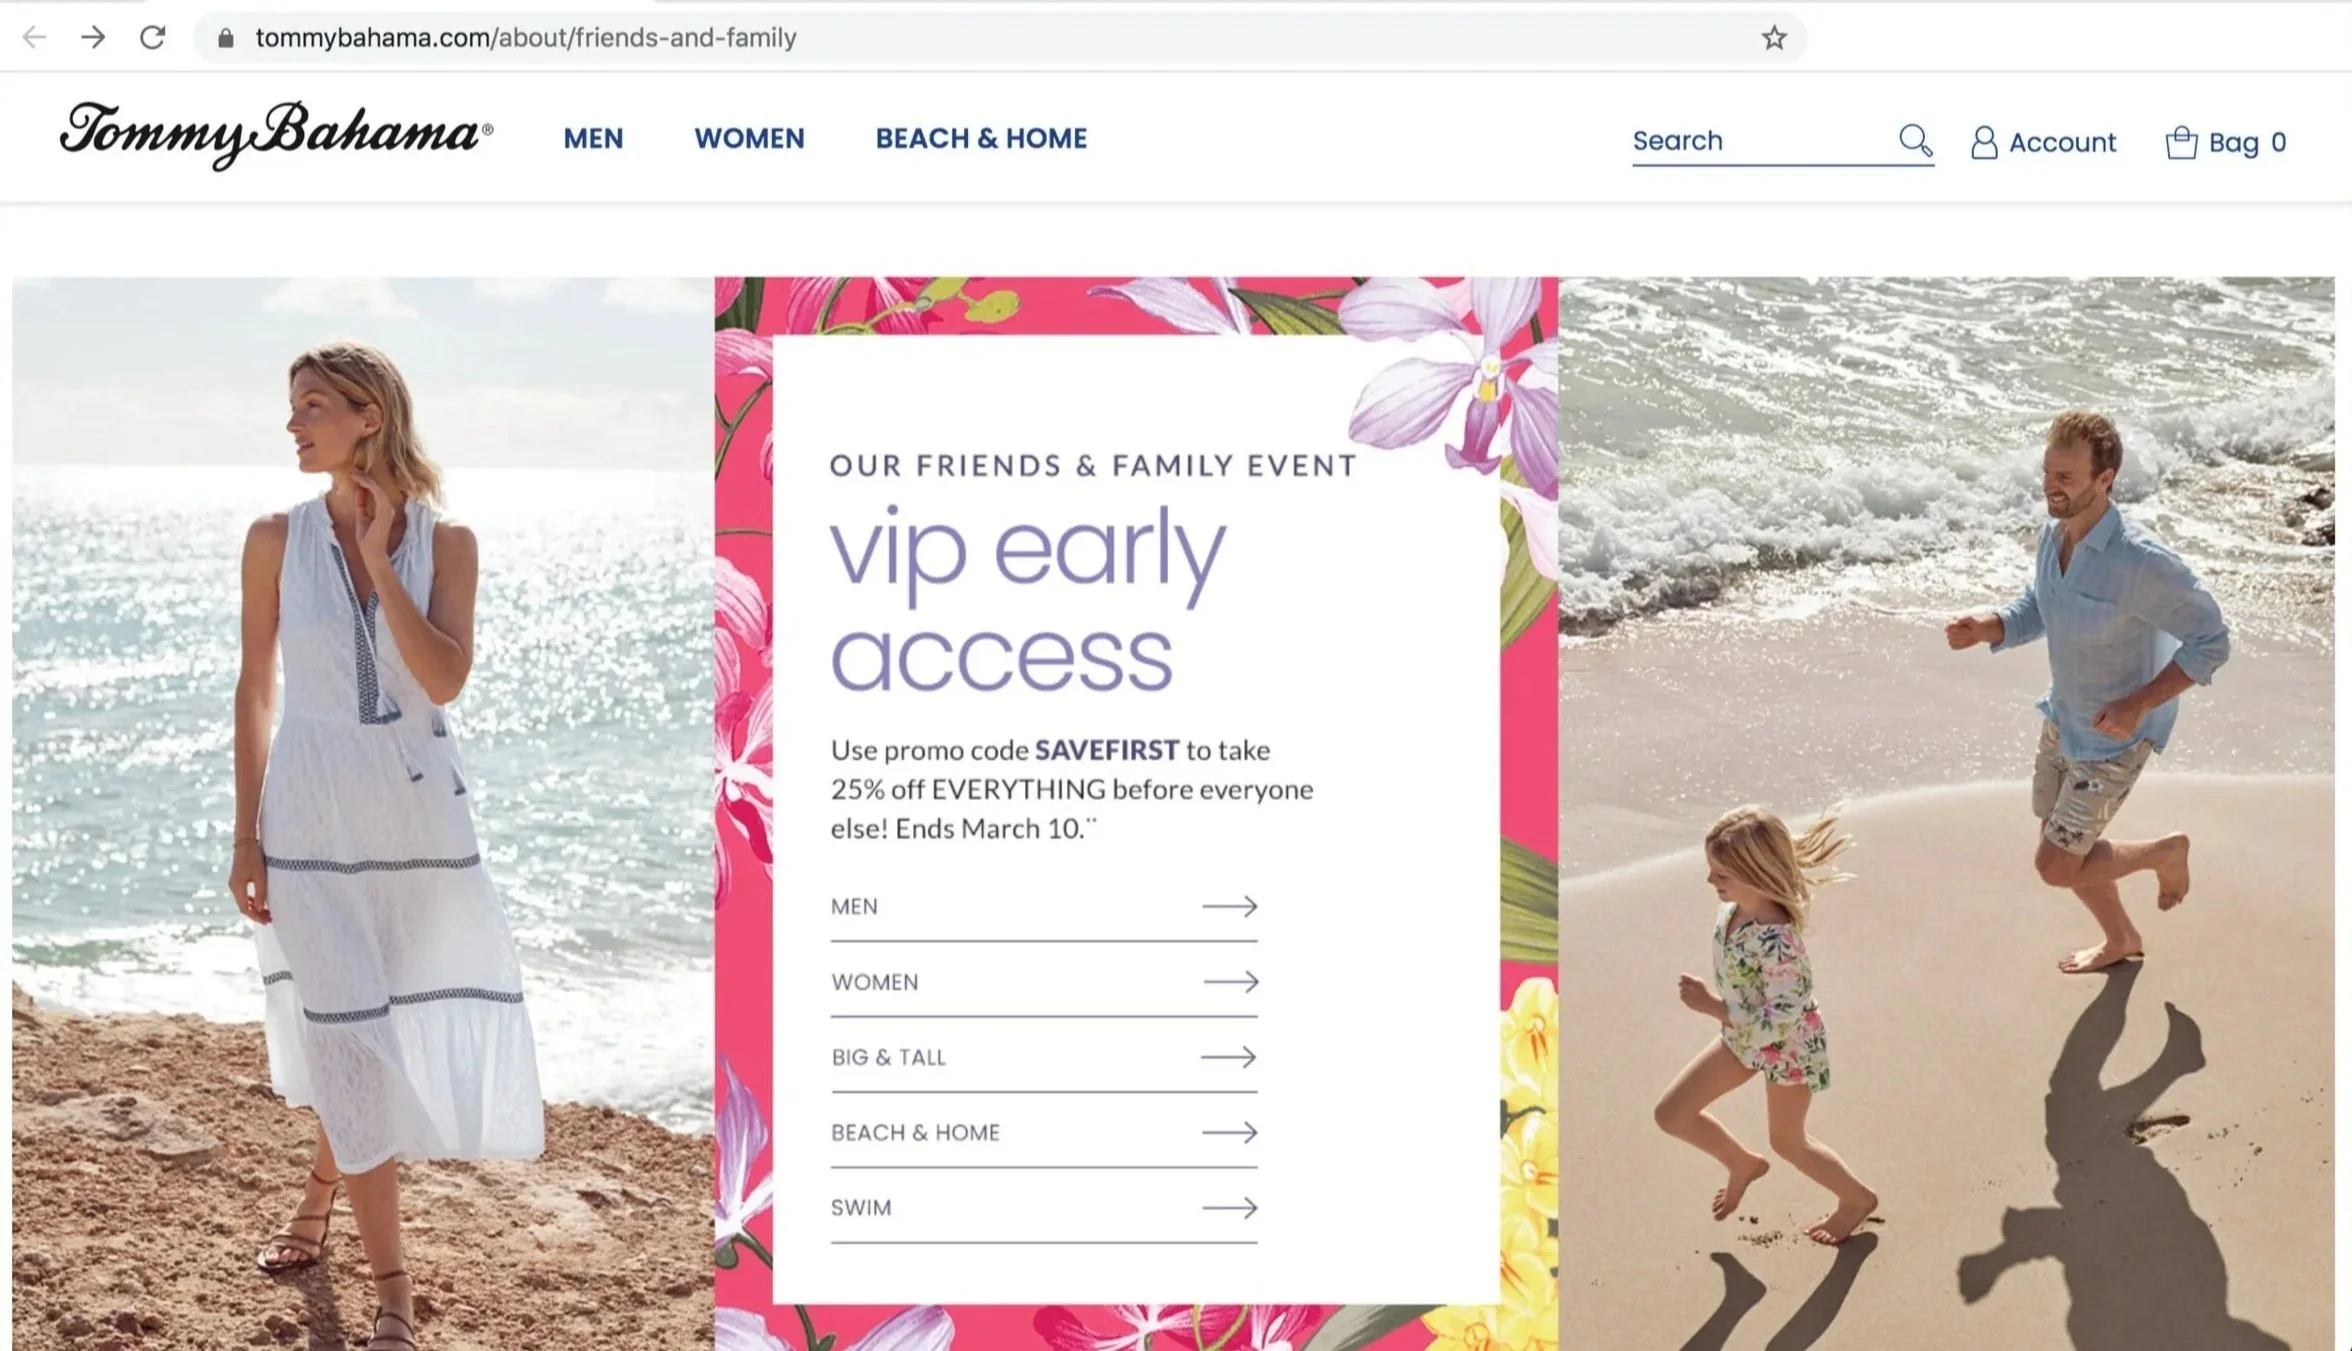
Task: Select the BIG & TALL category link
Action: (1043, 1058)
